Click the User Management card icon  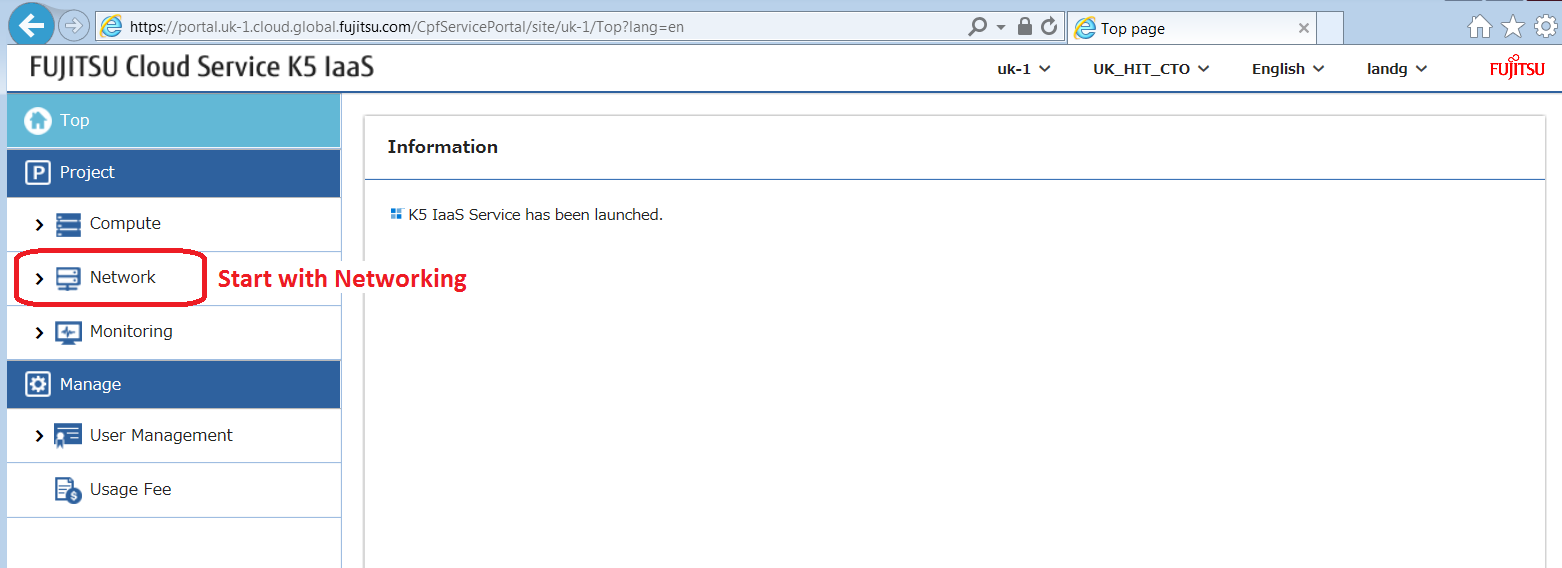[x=68, y=436]
